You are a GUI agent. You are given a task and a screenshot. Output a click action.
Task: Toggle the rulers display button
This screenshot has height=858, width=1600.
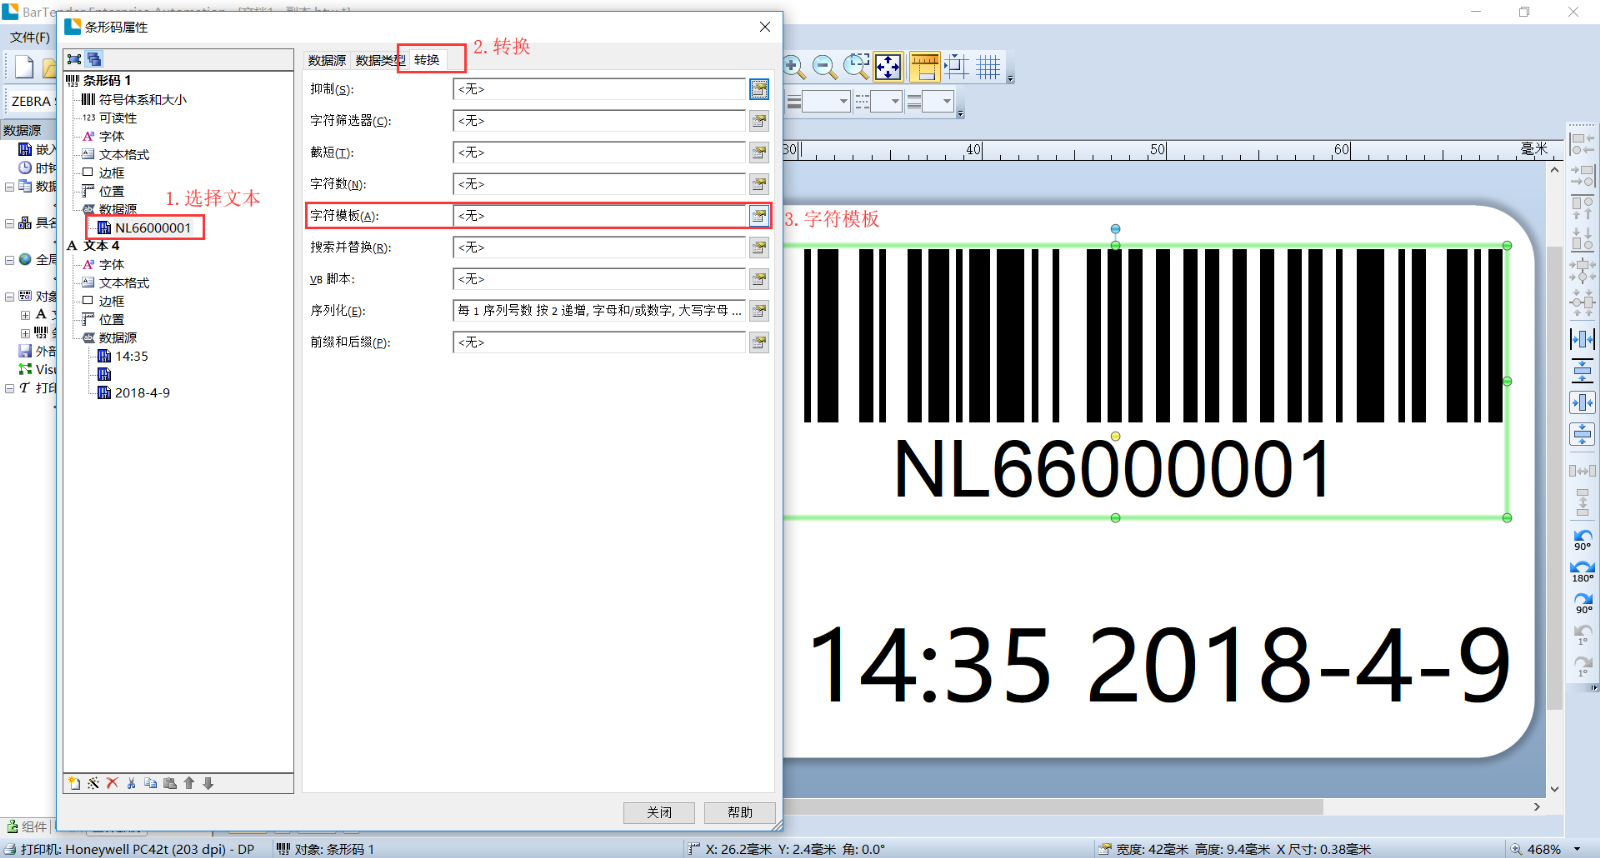coord(924,67)
